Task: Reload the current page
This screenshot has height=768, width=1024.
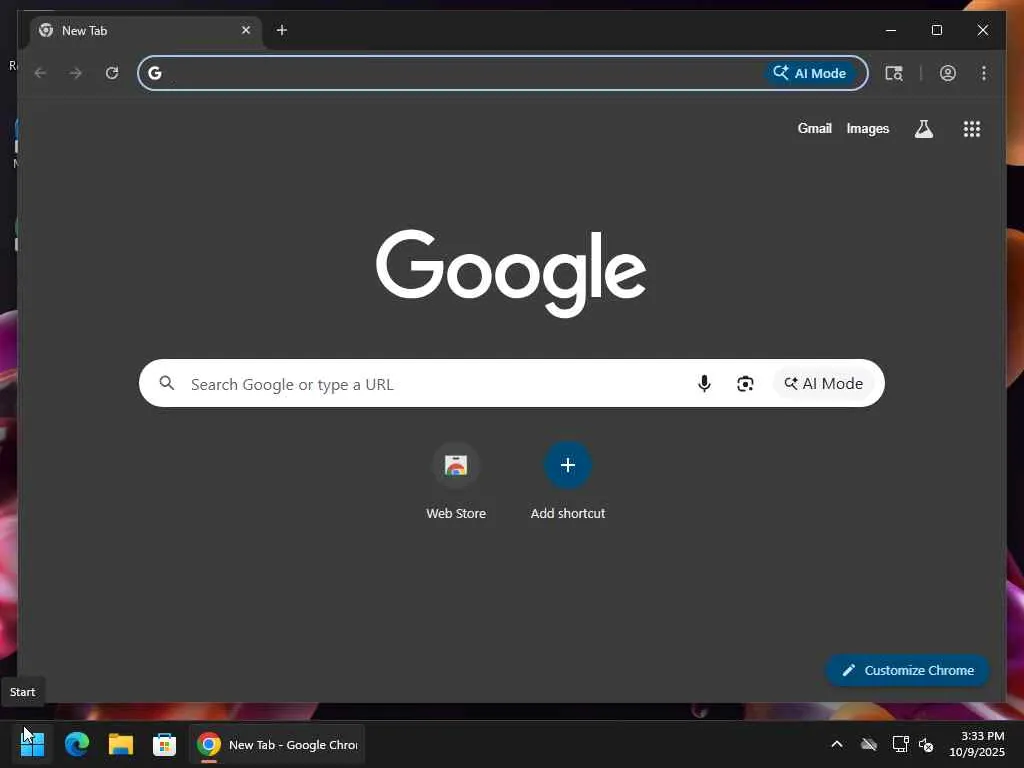Action: point(112,73)
